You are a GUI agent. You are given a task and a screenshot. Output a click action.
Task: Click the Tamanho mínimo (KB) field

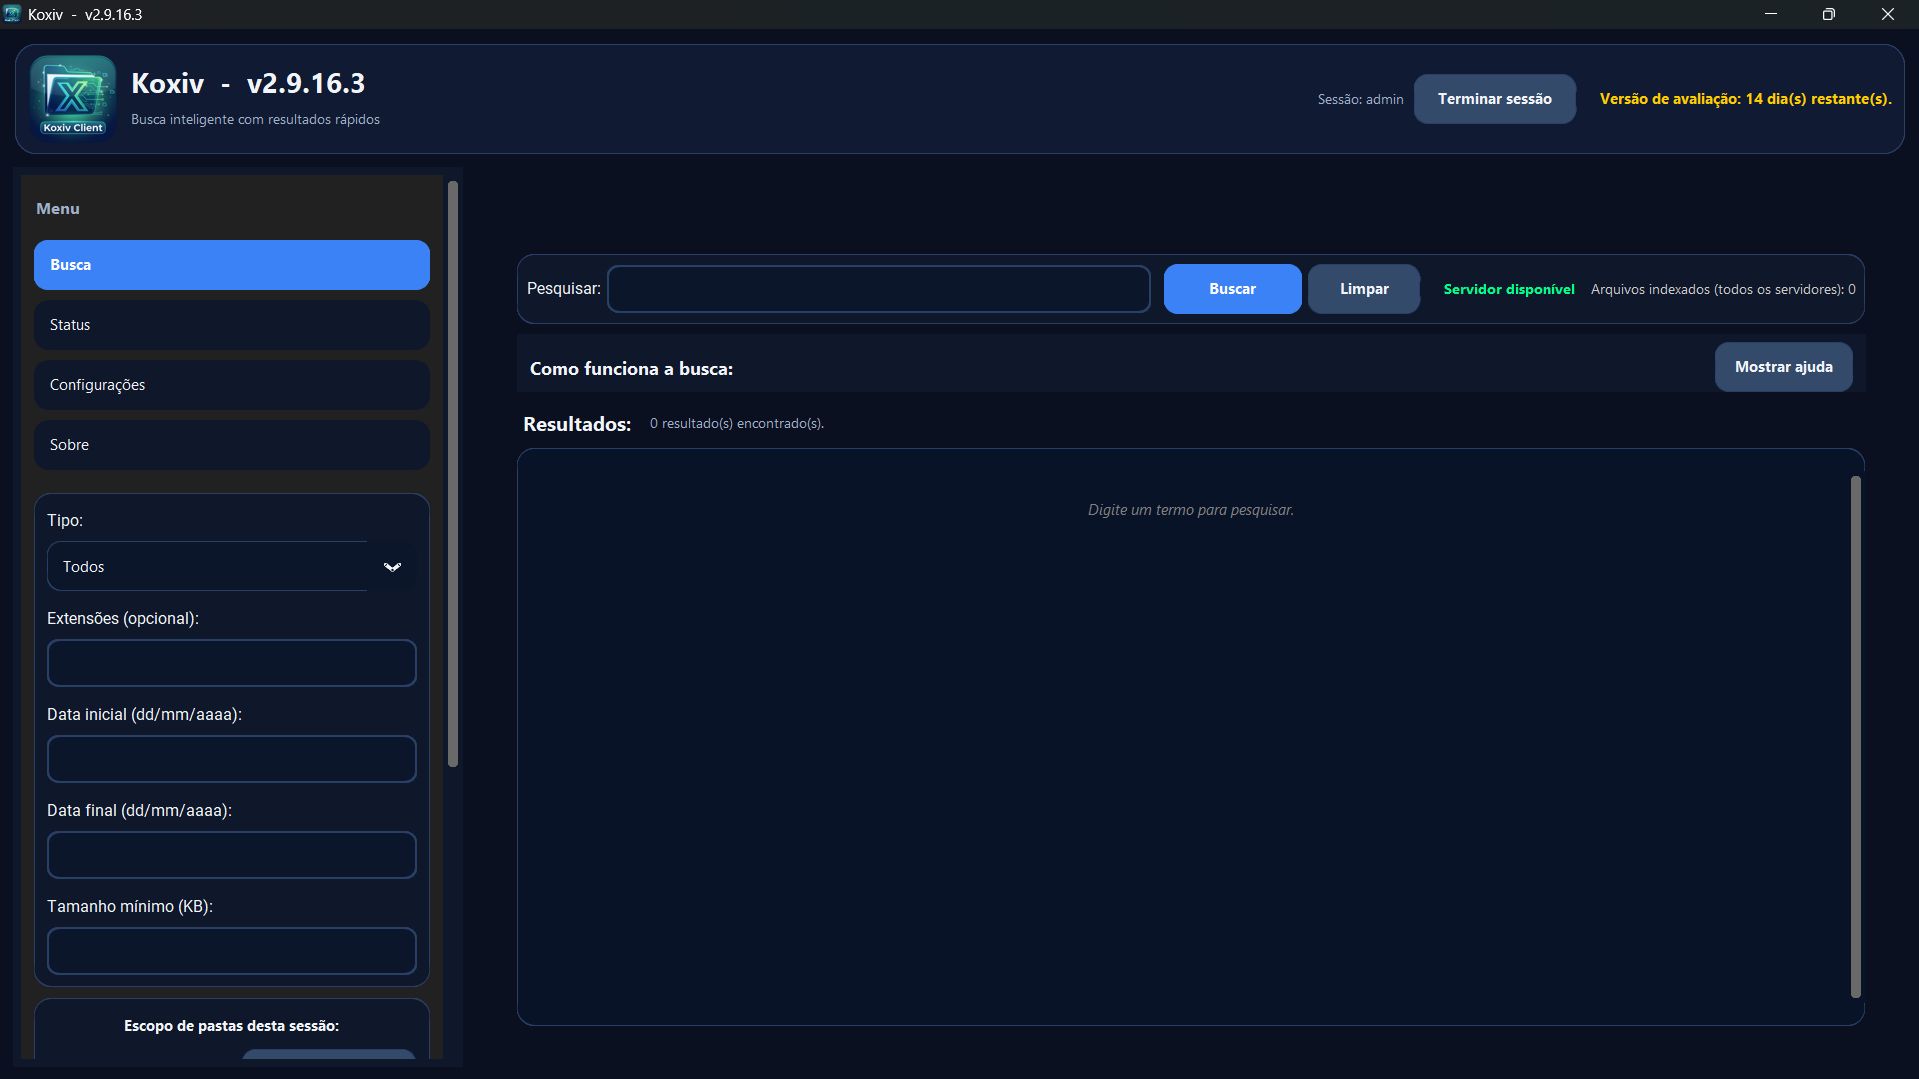pyautogui.click(x=231, y=950)
